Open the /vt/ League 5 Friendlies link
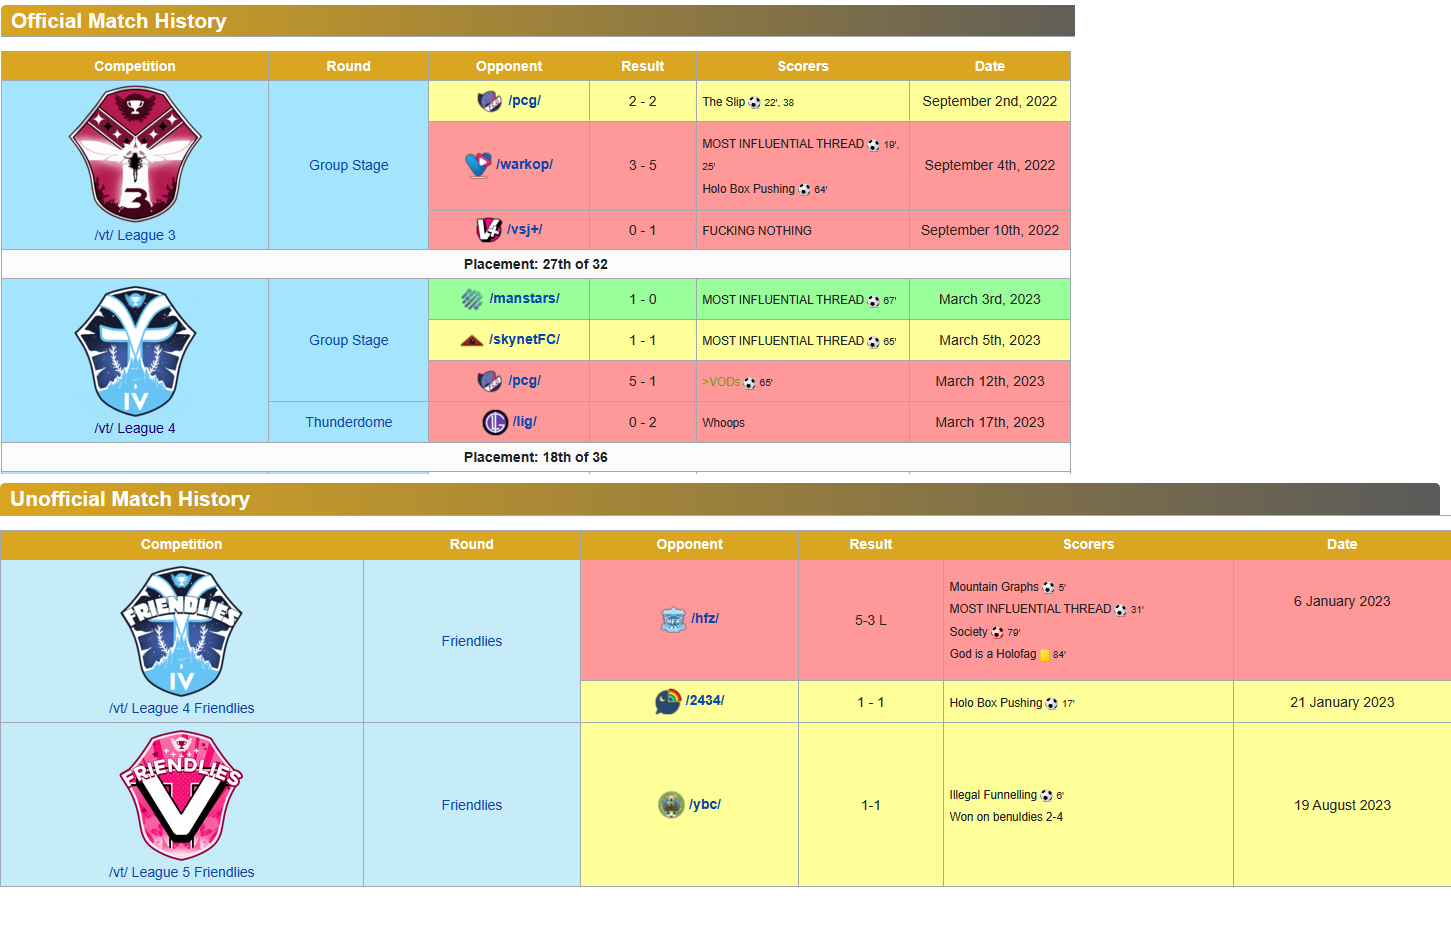 pyautogui.click(x=181, y=872)
